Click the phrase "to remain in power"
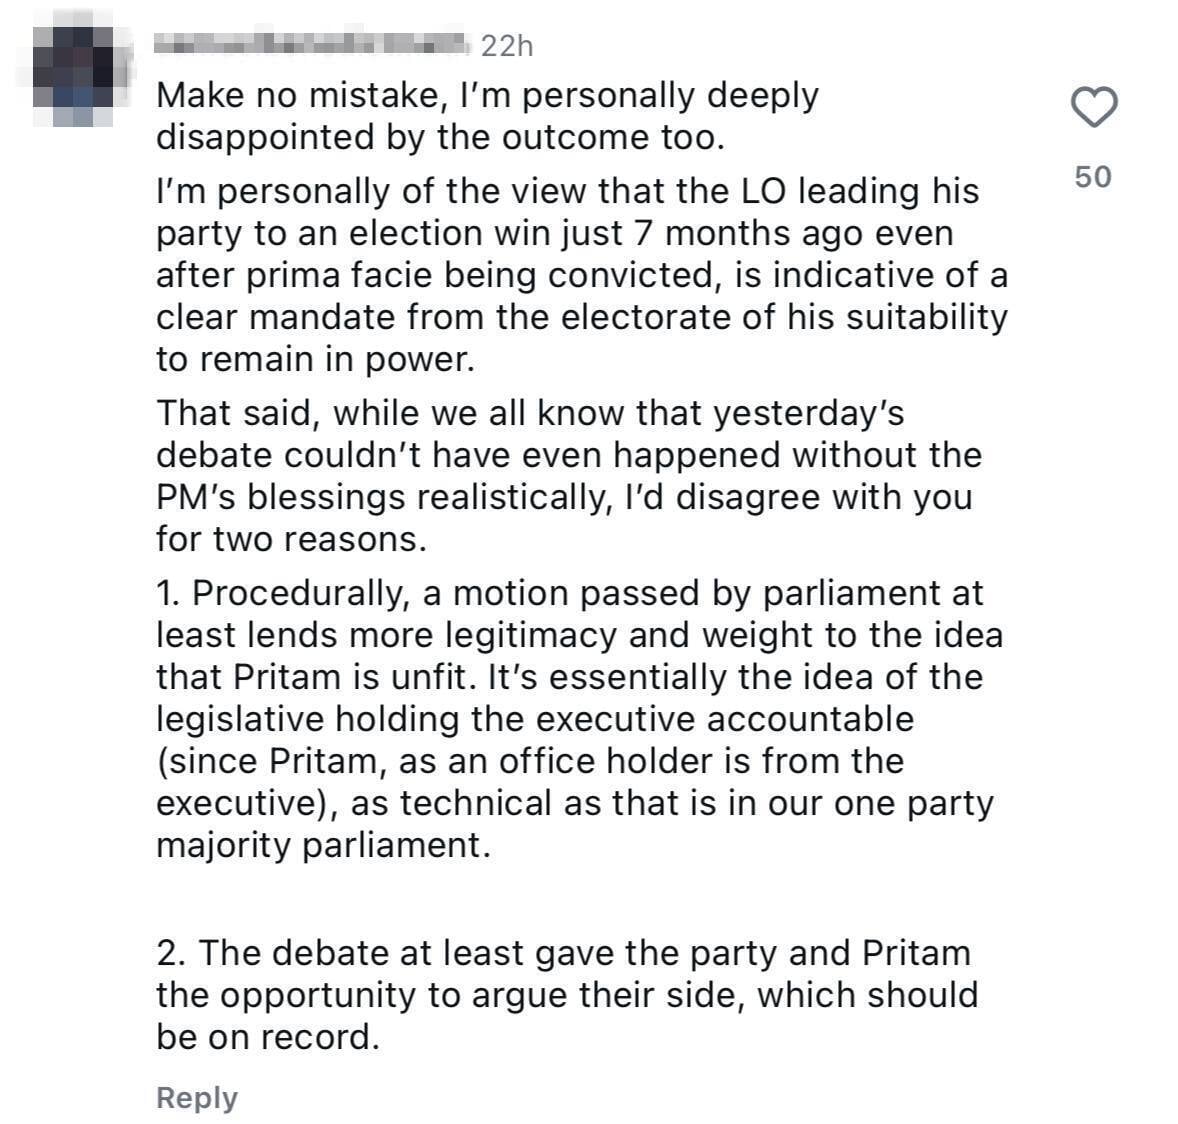 (x=314, y=359)
